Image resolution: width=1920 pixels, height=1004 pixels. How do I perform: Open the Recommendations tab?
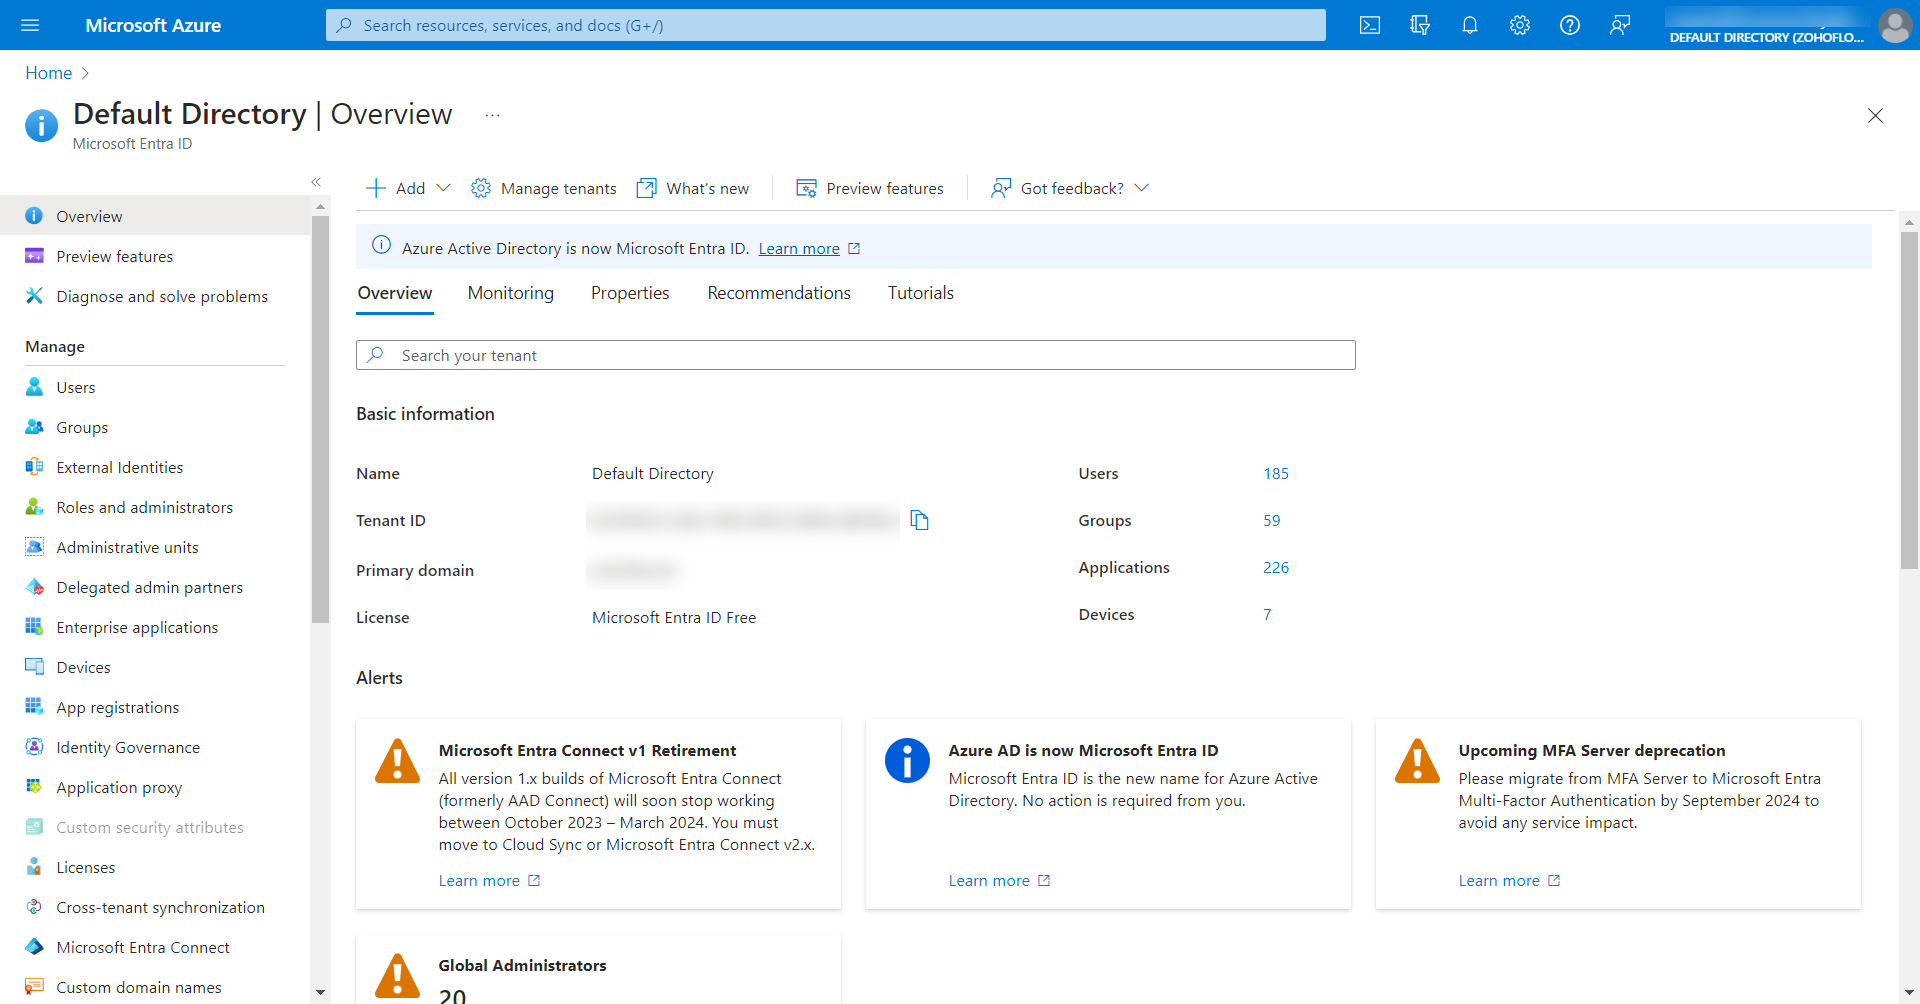[778, 293]
